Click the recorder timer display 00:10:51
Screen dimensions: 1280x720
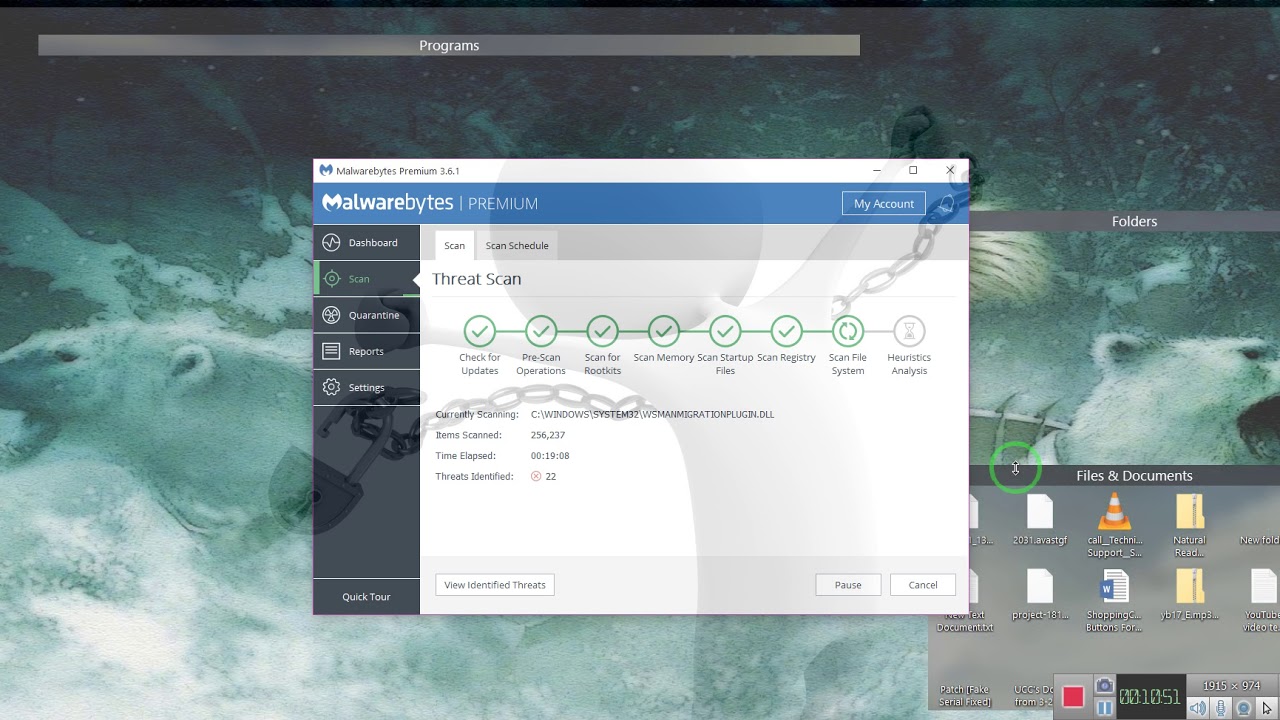click(x=1149, y=697)
